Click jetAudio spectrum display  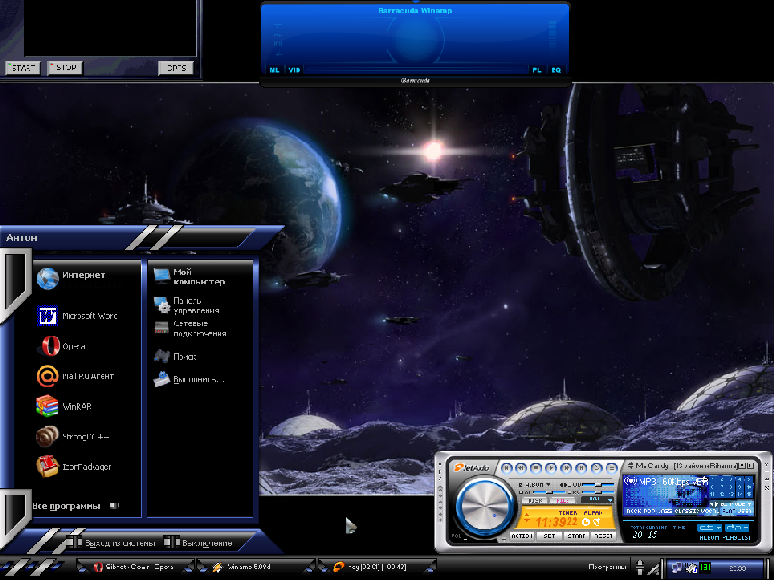(x=665, y=495)
